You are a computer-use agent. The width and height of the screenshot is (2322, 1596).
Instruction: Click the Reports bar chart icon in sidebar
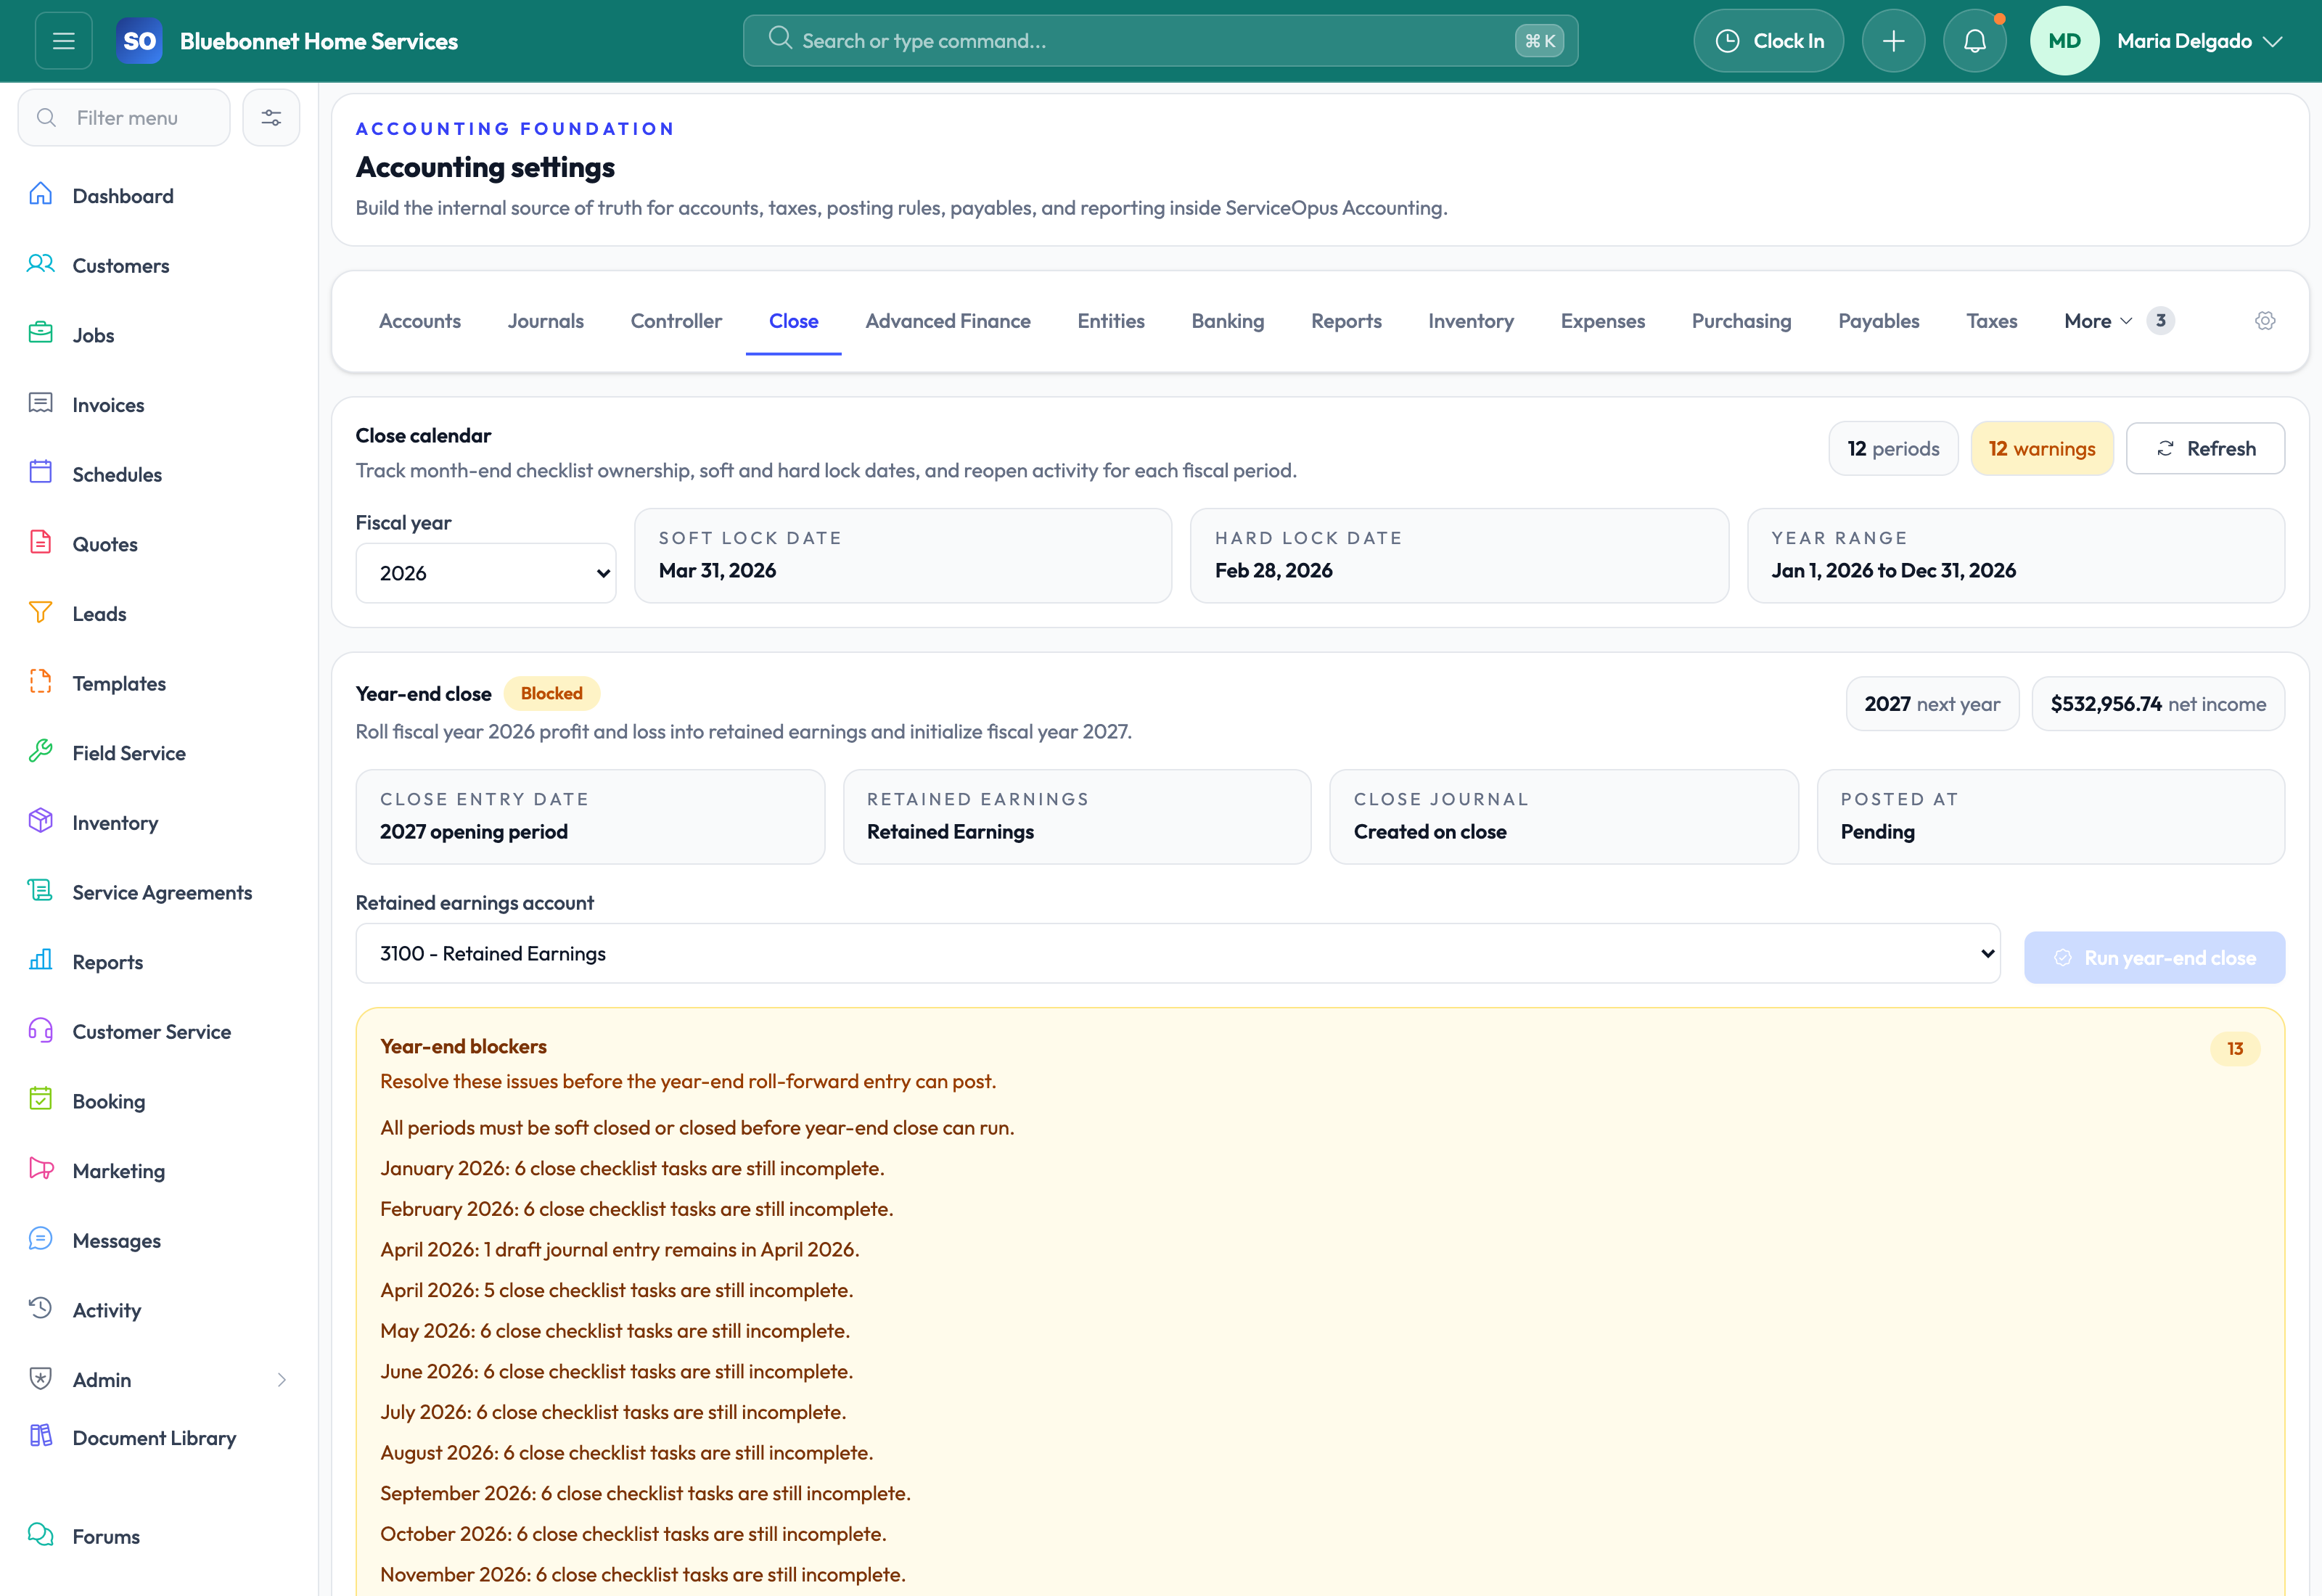tap(40, 960)
